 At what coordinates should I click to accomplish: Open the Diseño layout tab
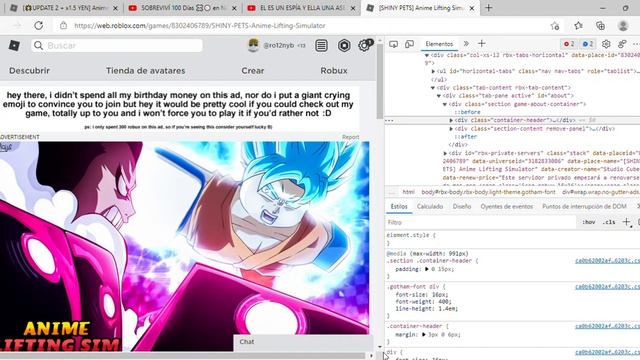pyautogui.click(x=462, y=207)
